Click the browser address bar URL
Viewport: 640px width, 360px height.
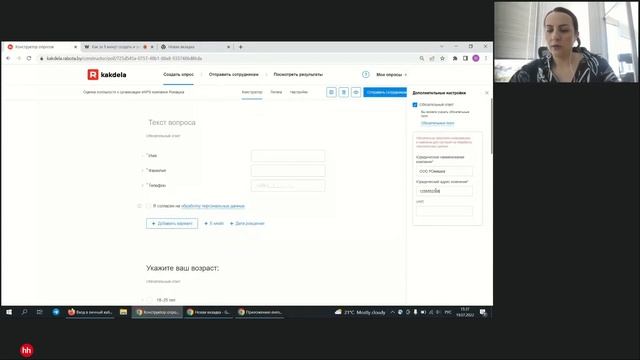(x=124, y=58)
